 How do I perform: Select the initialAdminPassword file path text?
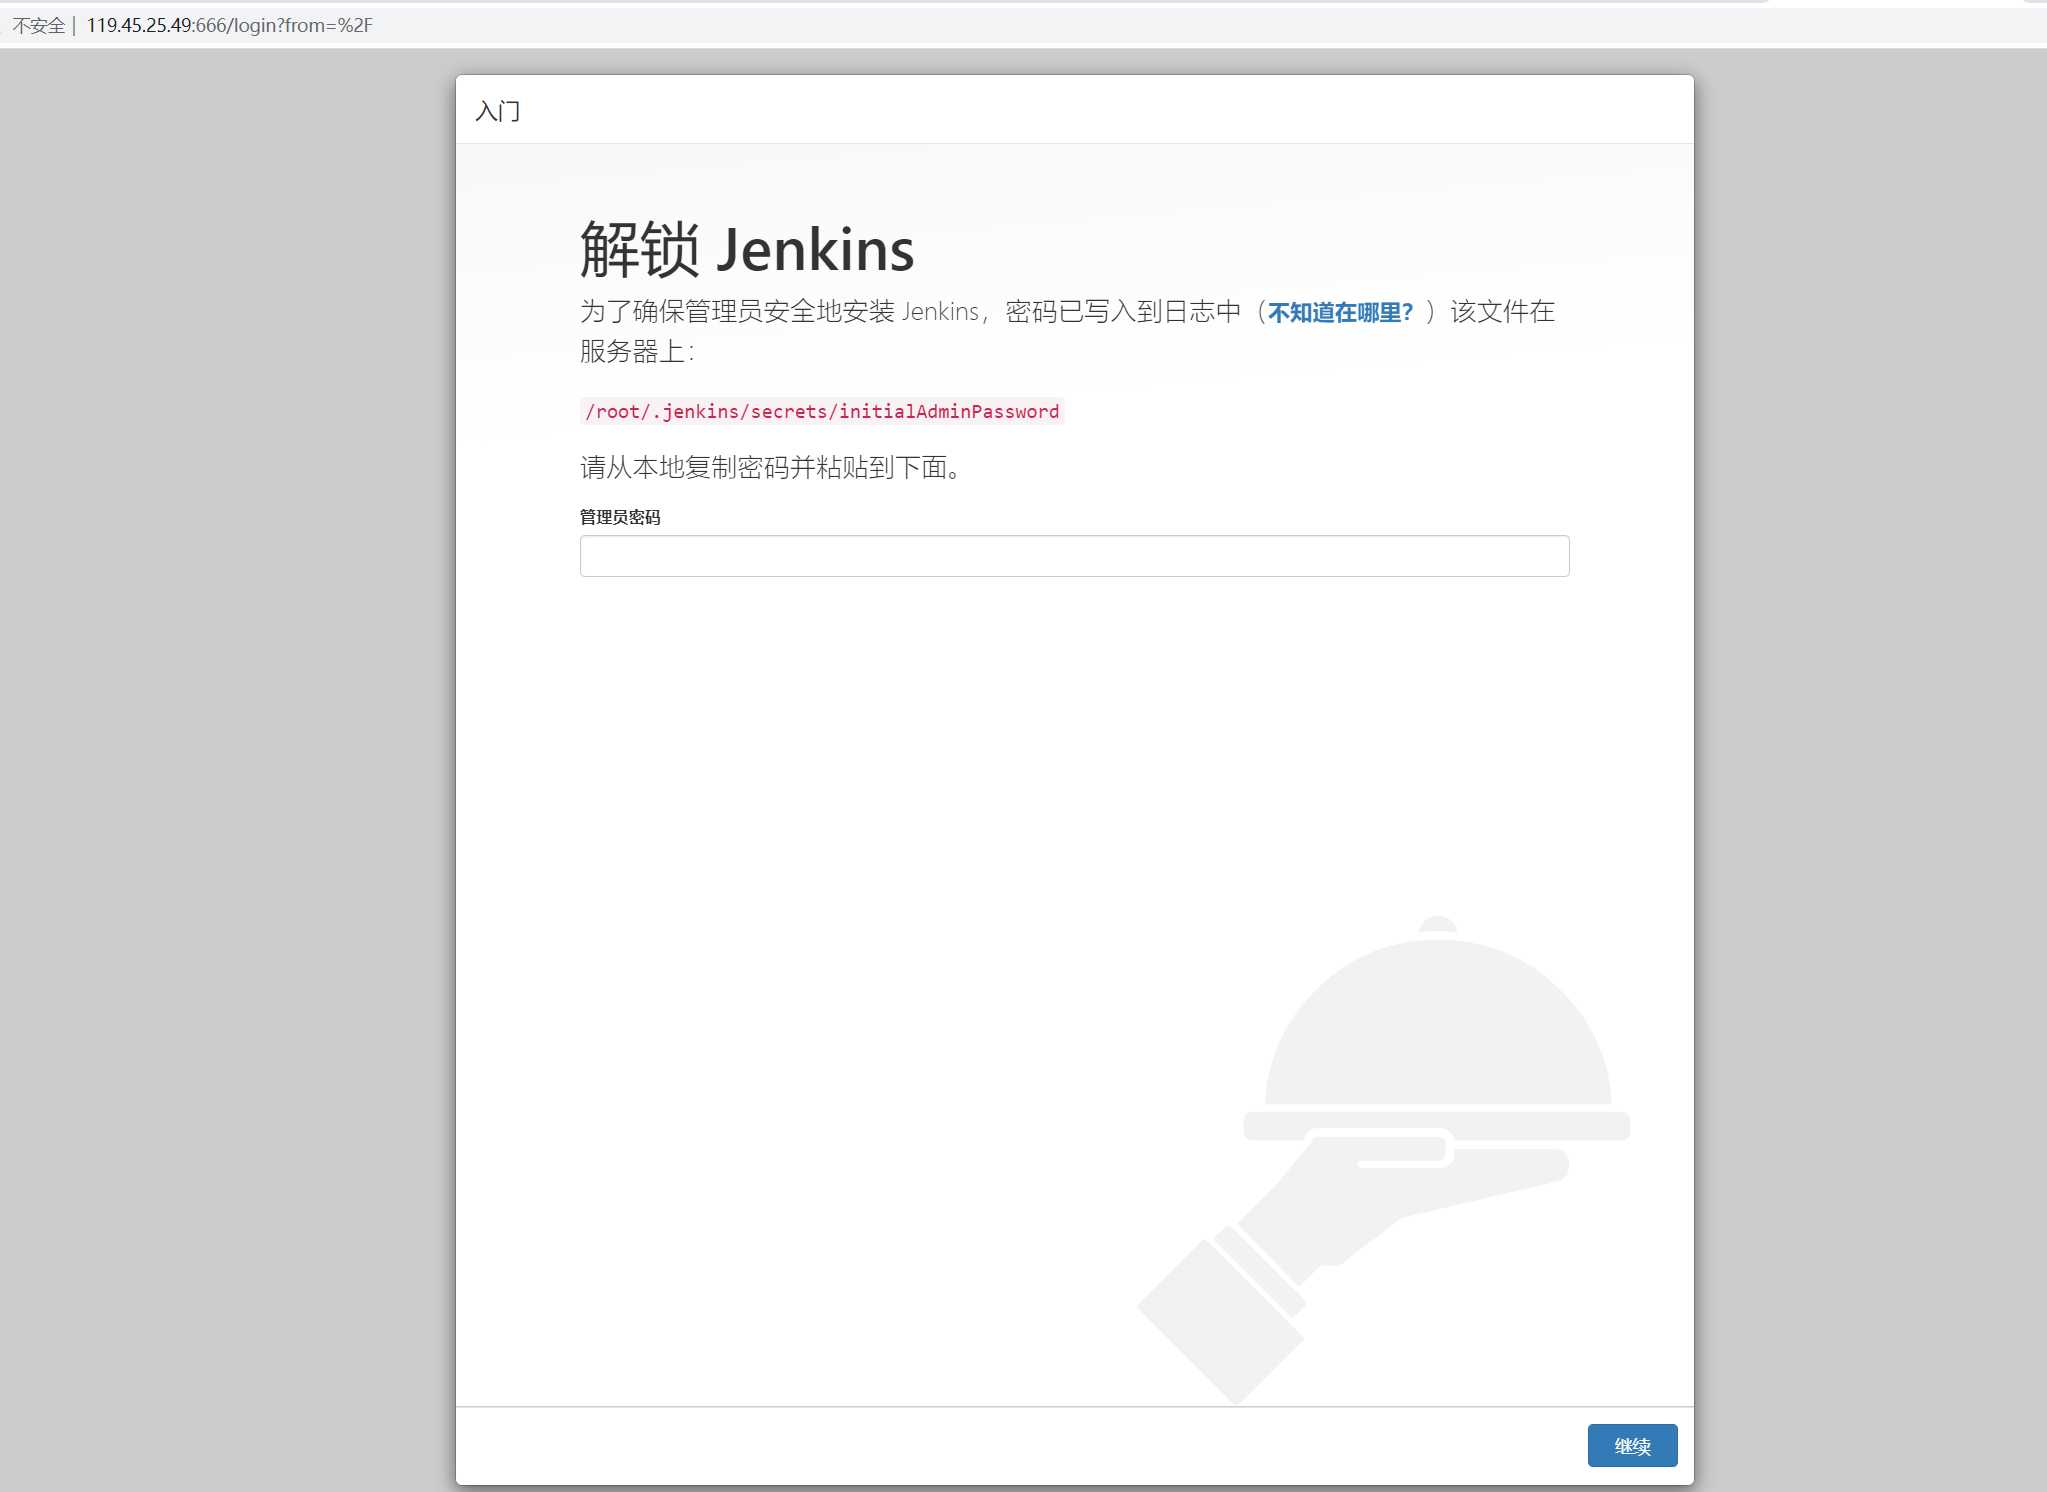[x=822, y=411]
